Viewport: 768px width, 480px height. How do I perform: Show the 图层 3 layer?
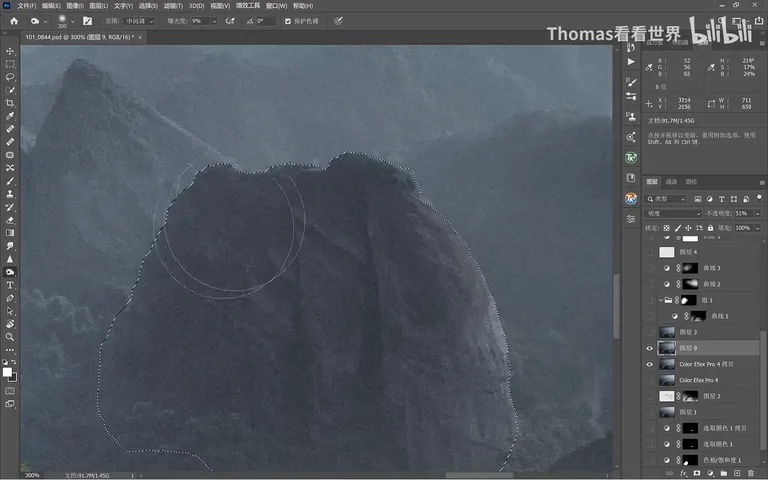(649, 332)
